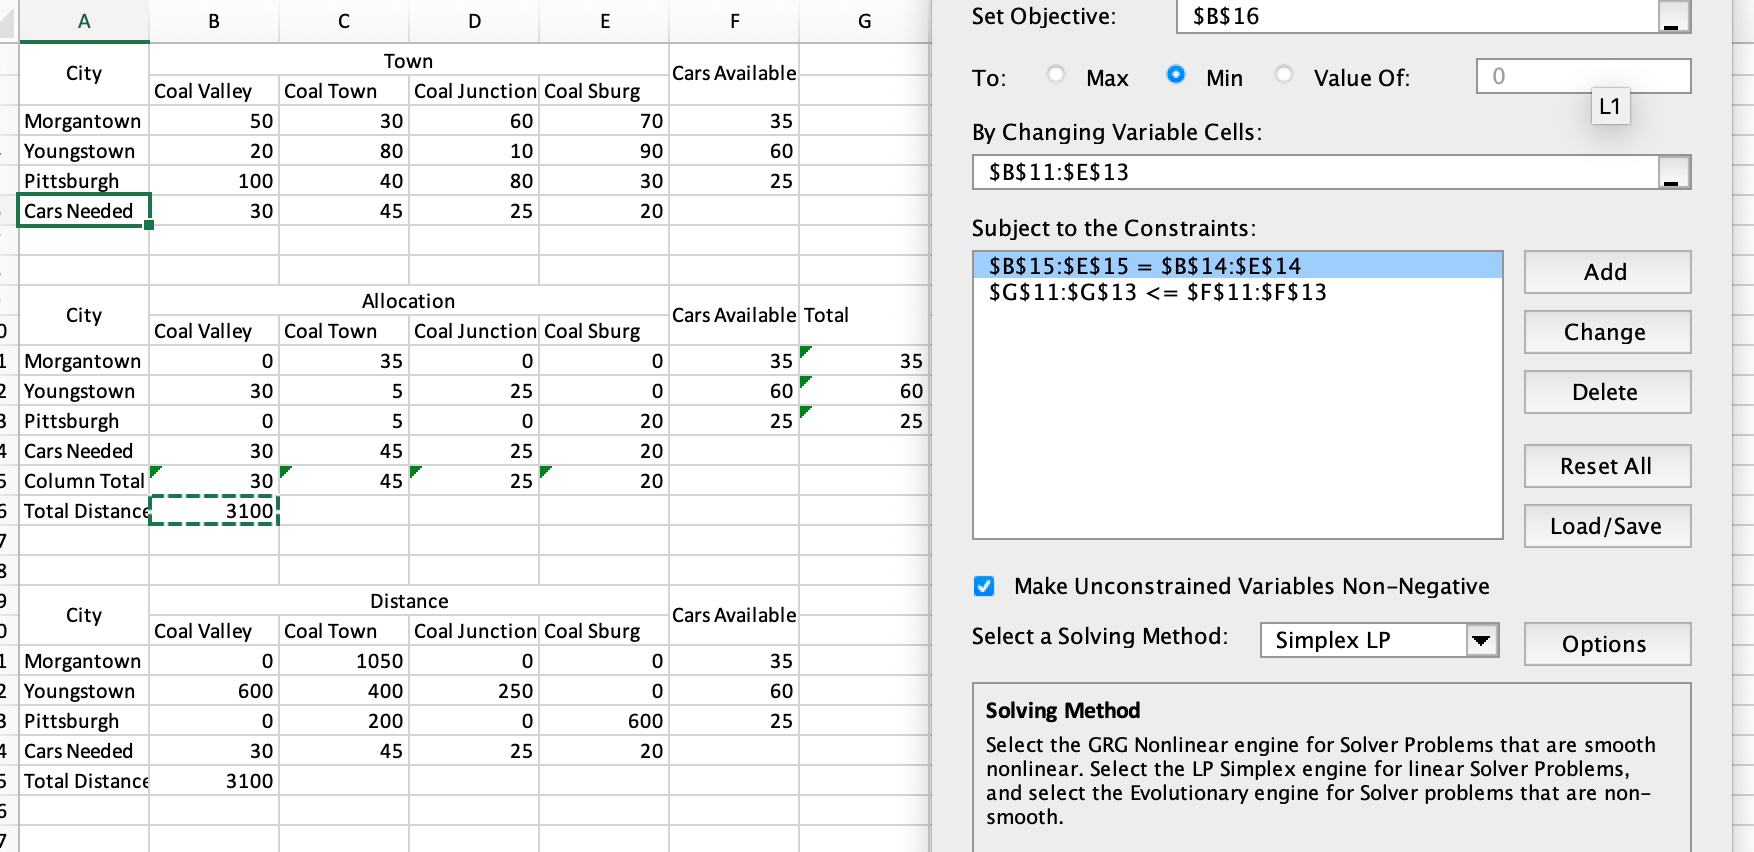The image size is (1754, 852).
Task: Click Morgantown Total value 35 in column G
Action: click(864, 361)
